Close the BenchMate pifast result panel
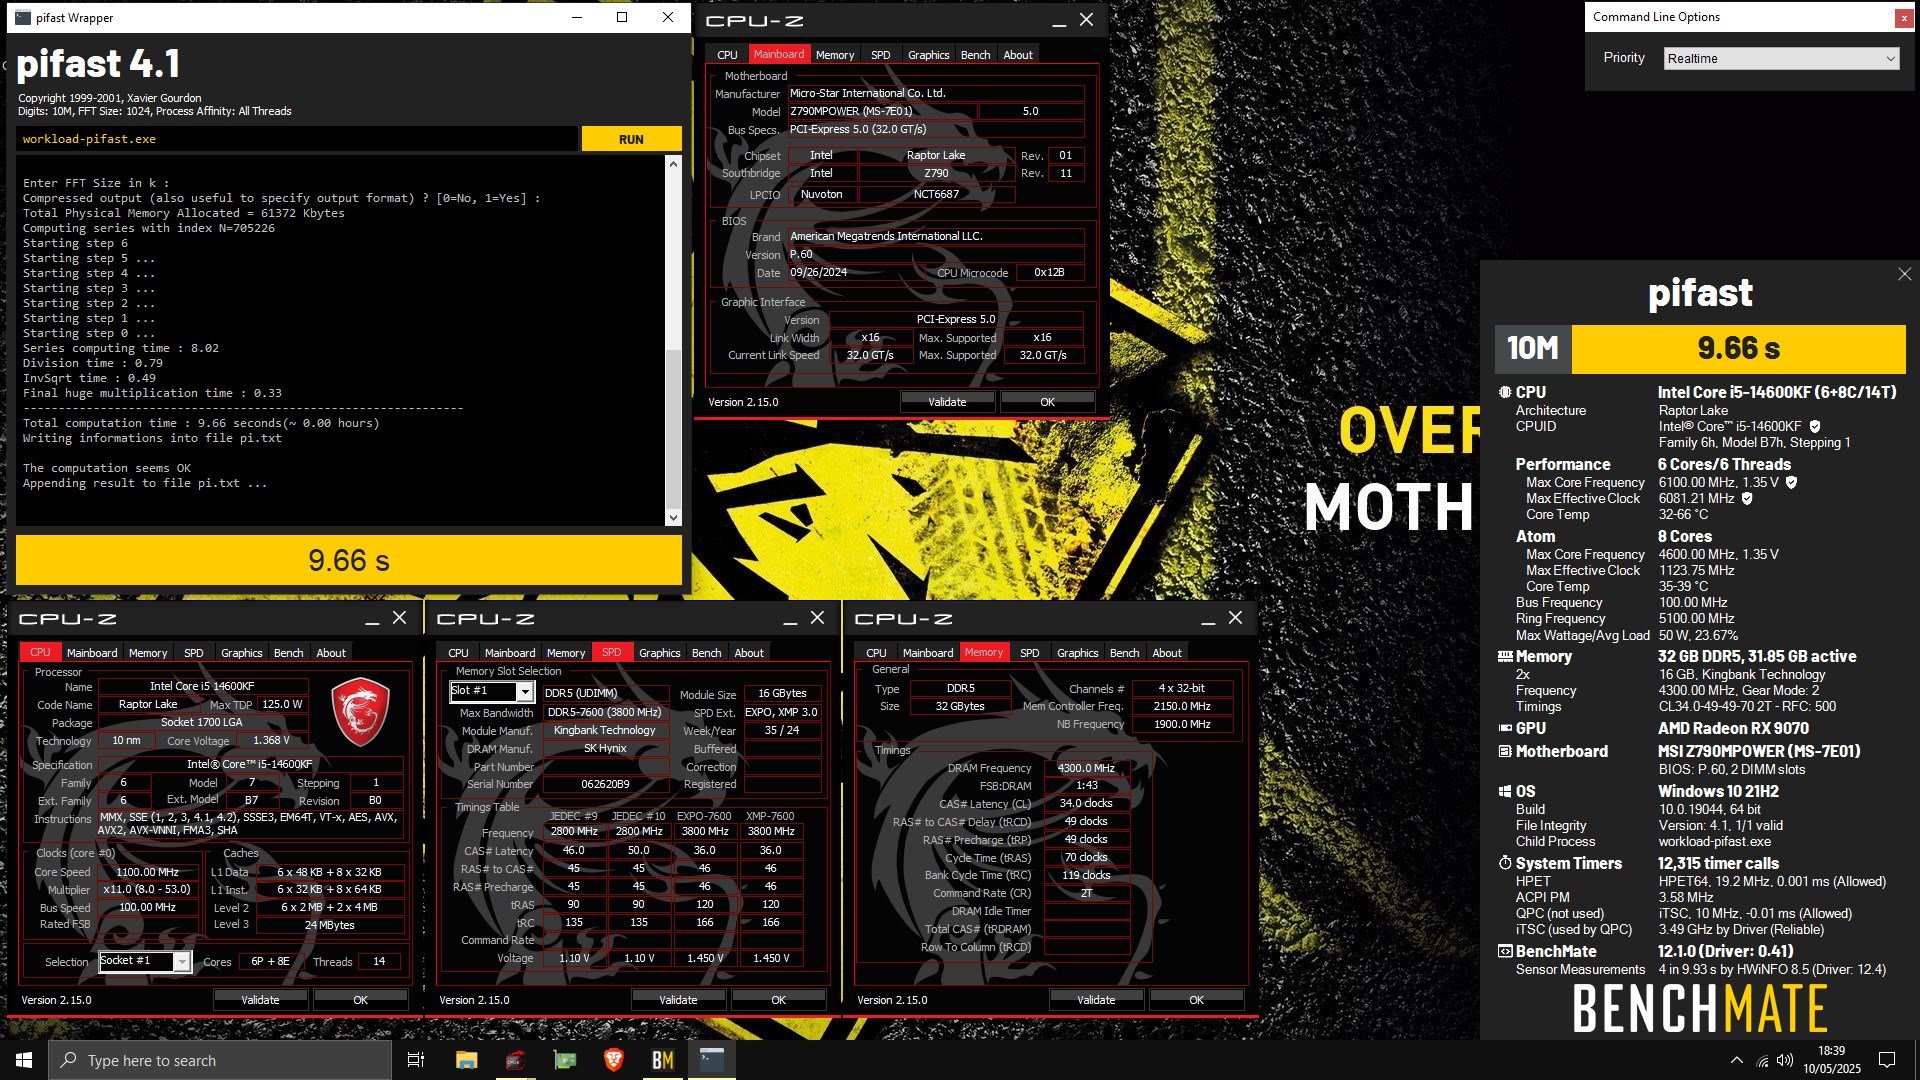This screenshot has height=1080, width=1920. 1904,274
